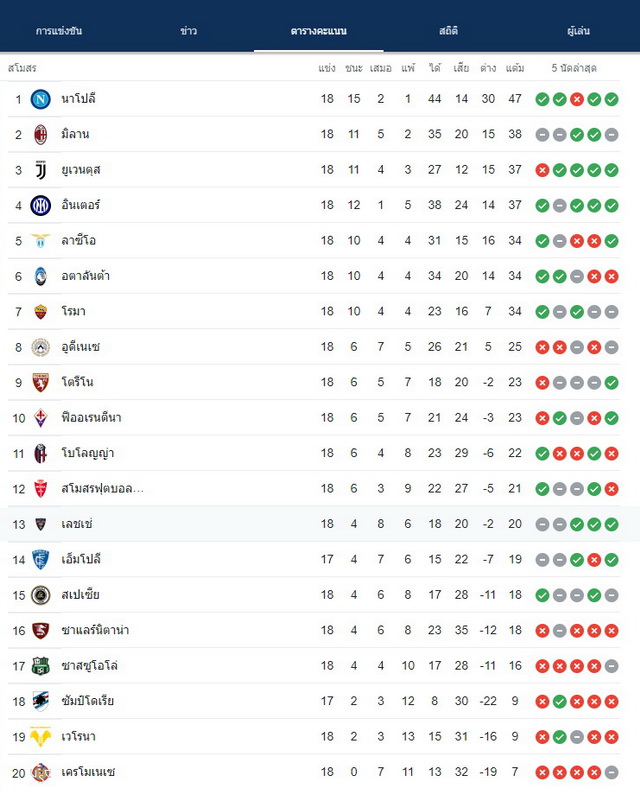Click the truncated สโมสรฟุตบอล… team name
Screen dimensions: 640x795
pos(102,489)
